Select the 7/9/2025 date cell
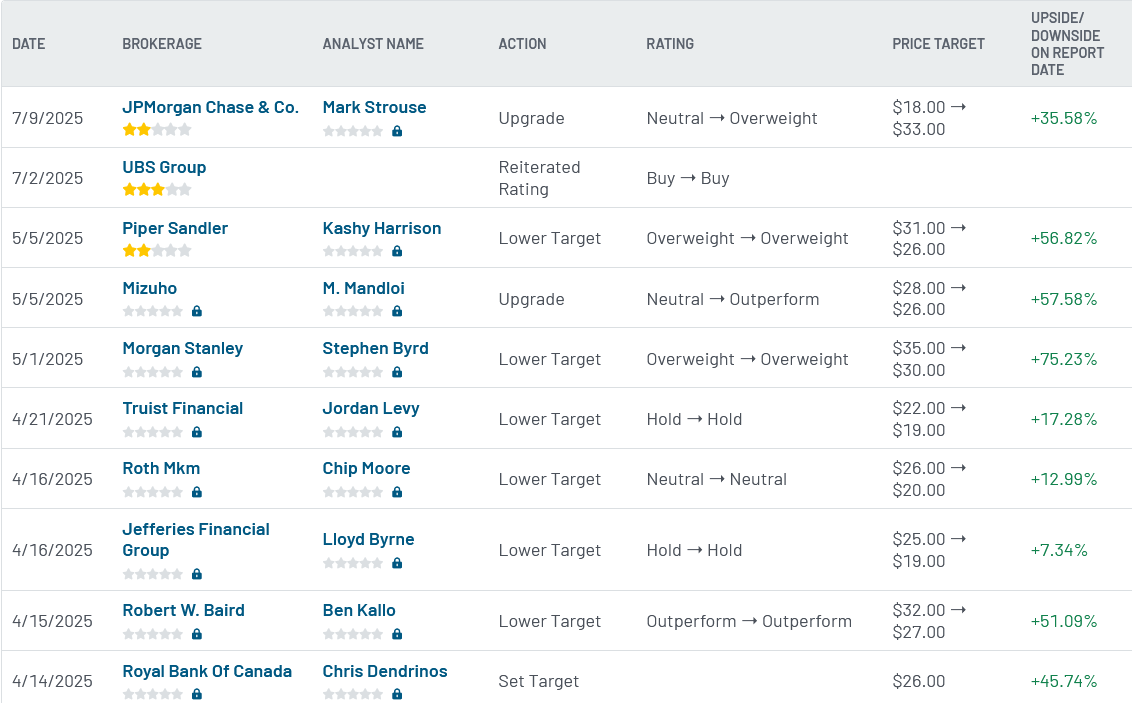Screen dimensions: 1132x703 48,118
